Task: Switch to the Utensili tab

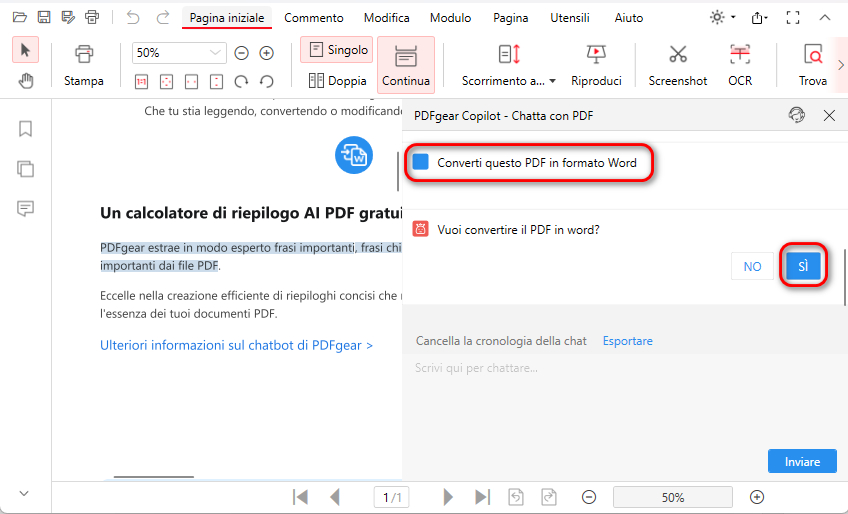Action: coord(570,18)
